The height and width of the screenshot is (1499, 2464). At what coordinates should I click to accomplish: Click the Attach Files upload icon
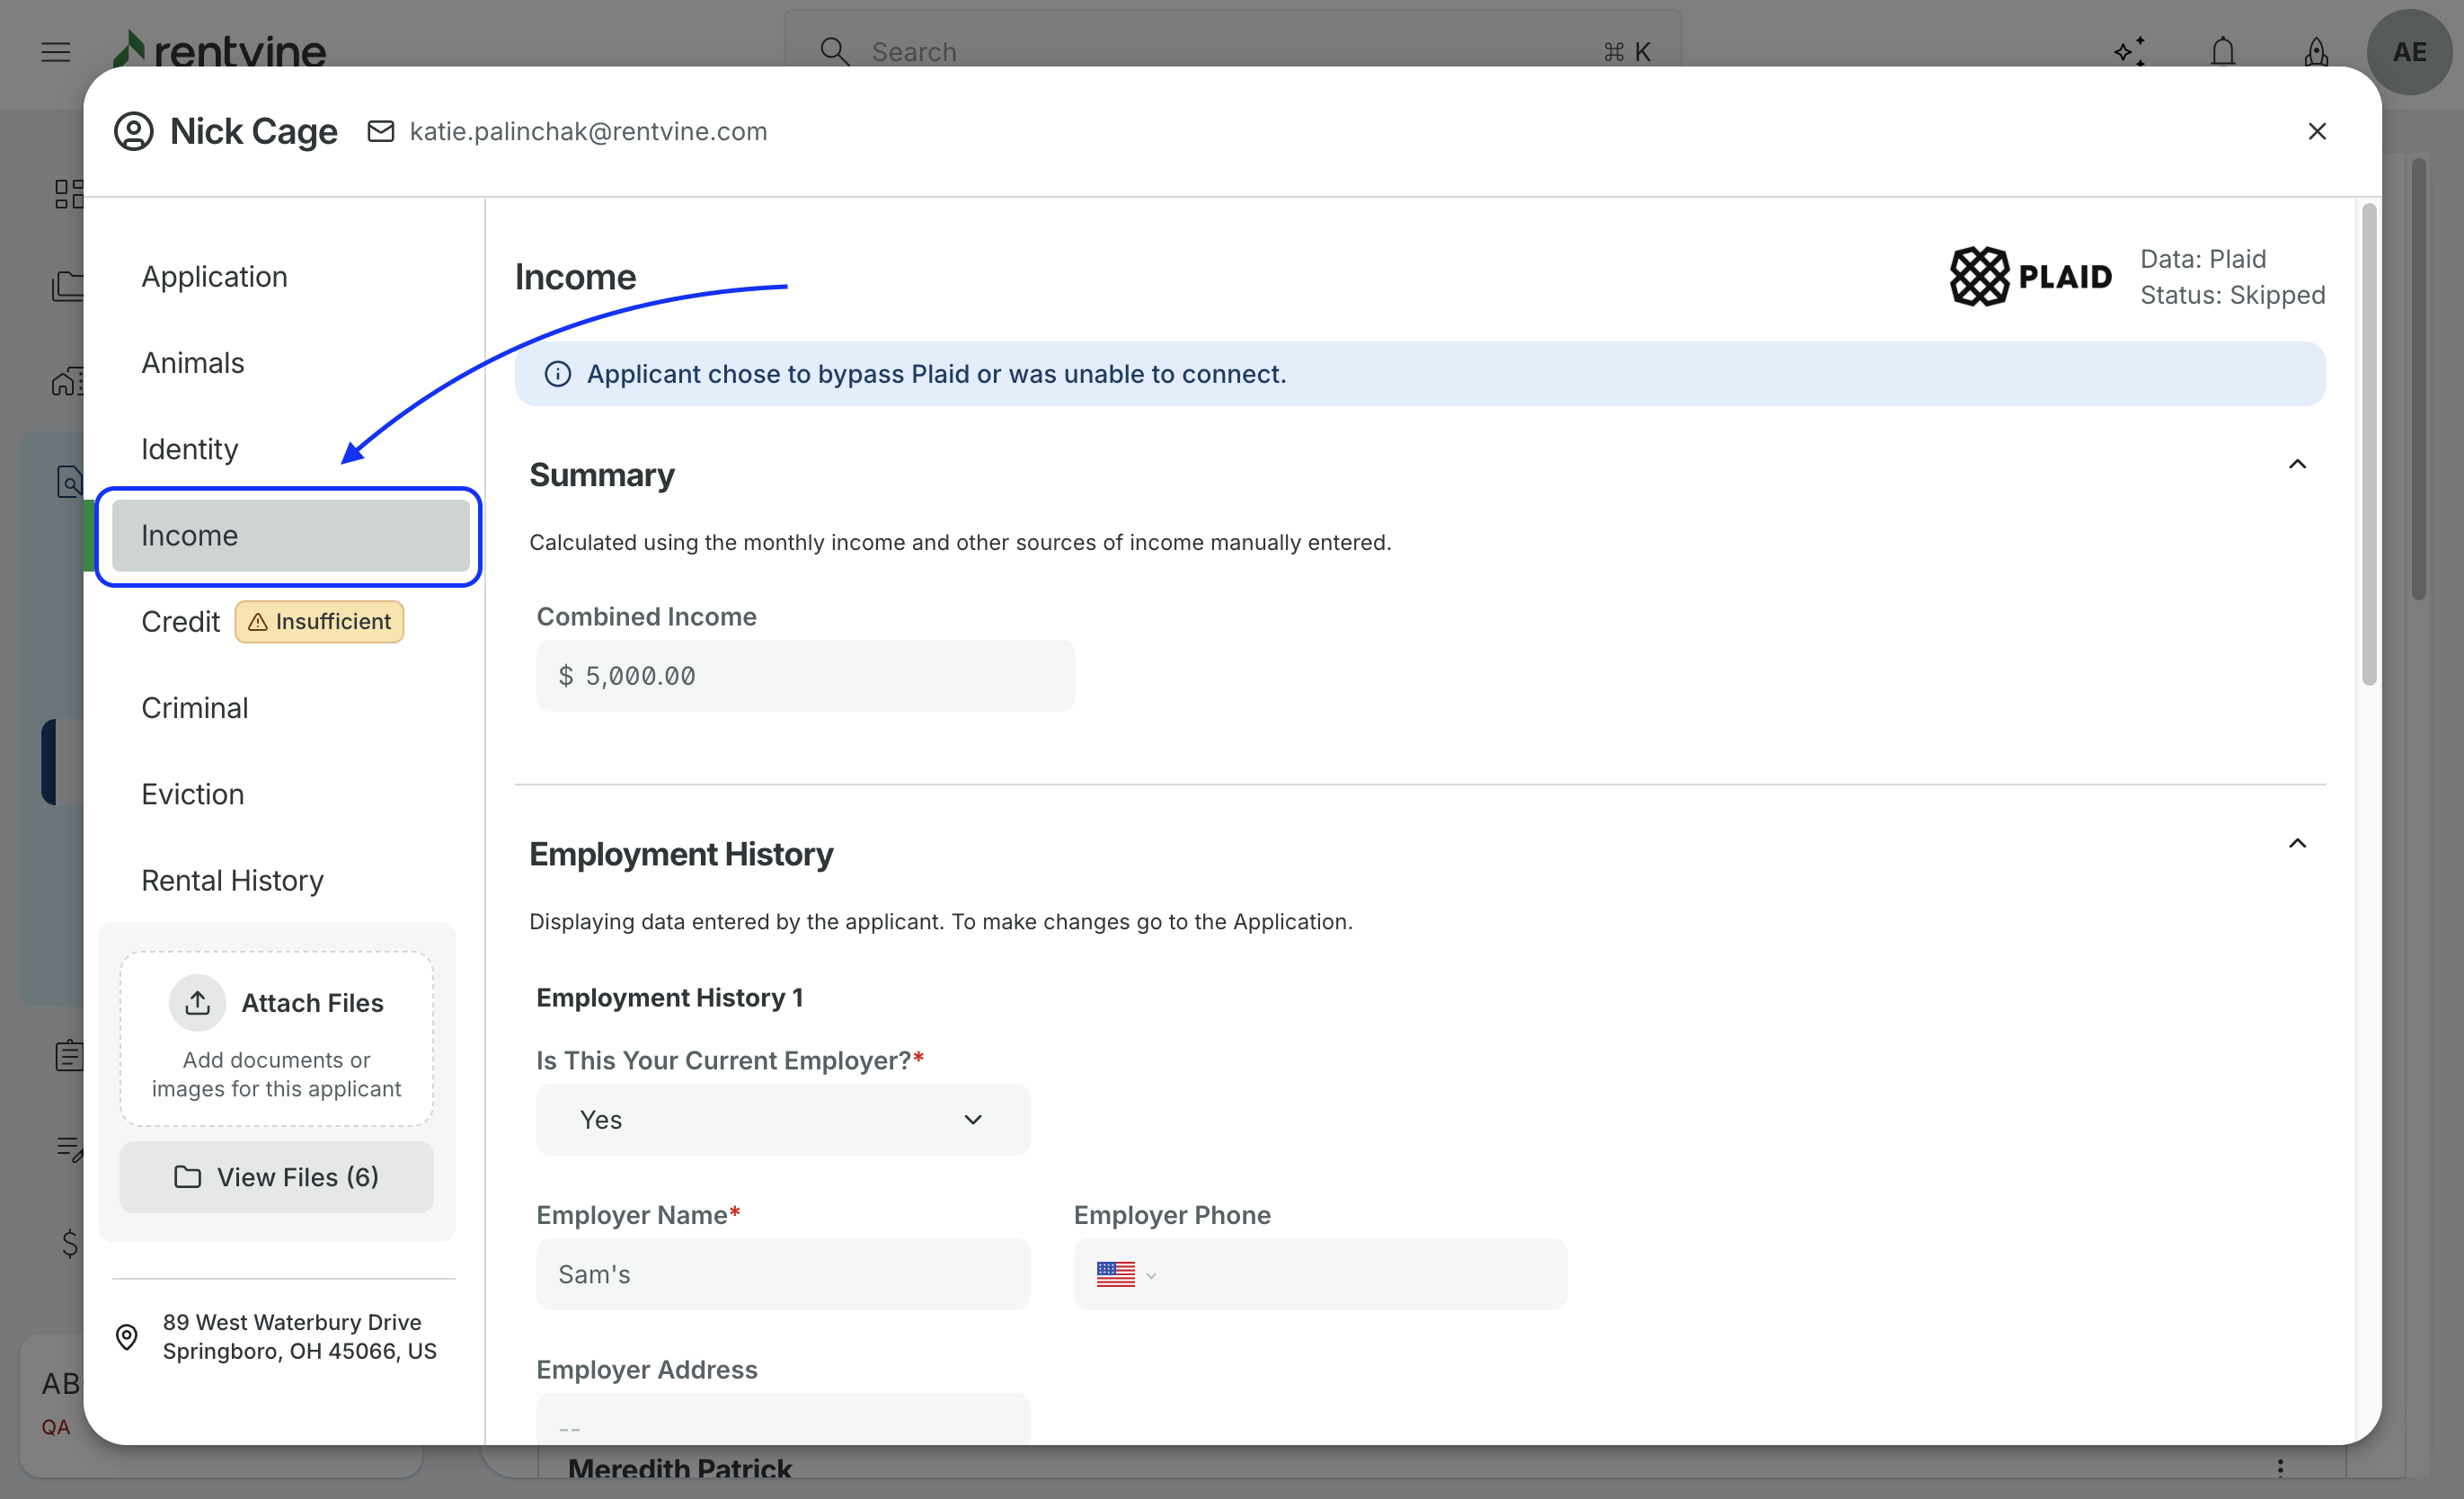(x=197, y=1003)
